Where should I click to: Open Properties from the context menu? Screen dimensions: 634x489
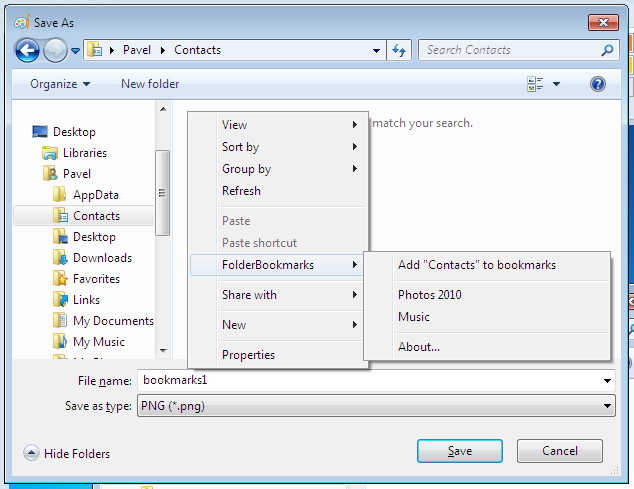248,355
